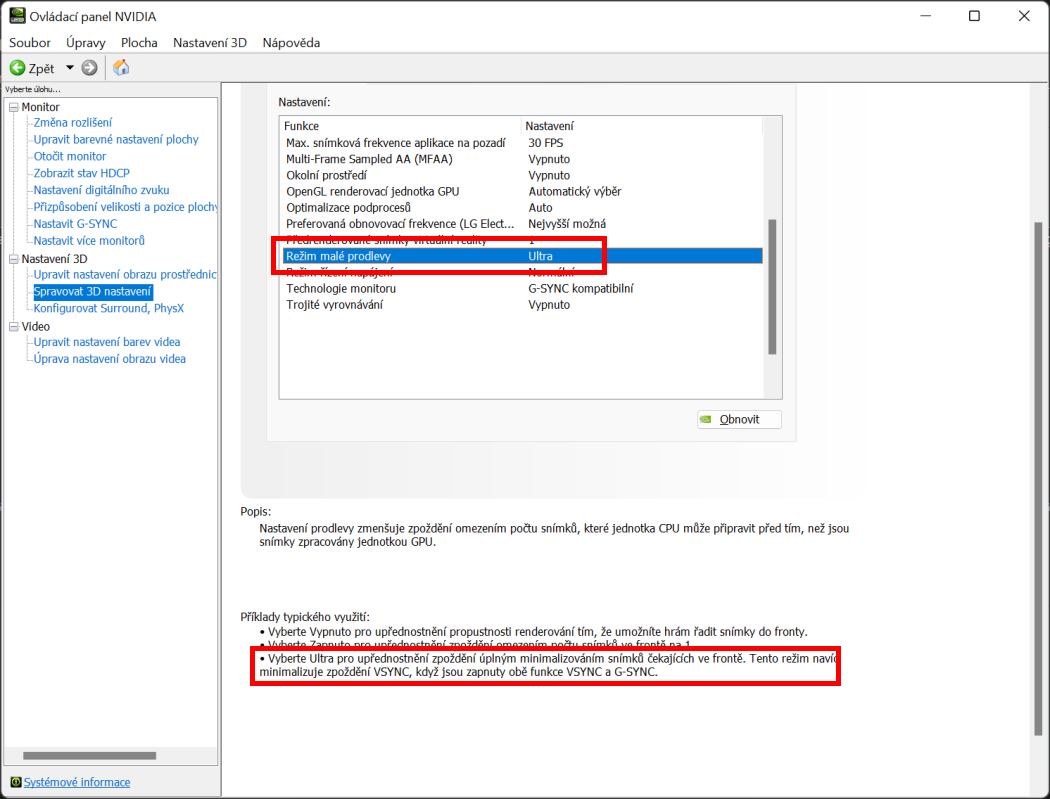Open Zobrazit stav HDCP

(x=82, y=173)
